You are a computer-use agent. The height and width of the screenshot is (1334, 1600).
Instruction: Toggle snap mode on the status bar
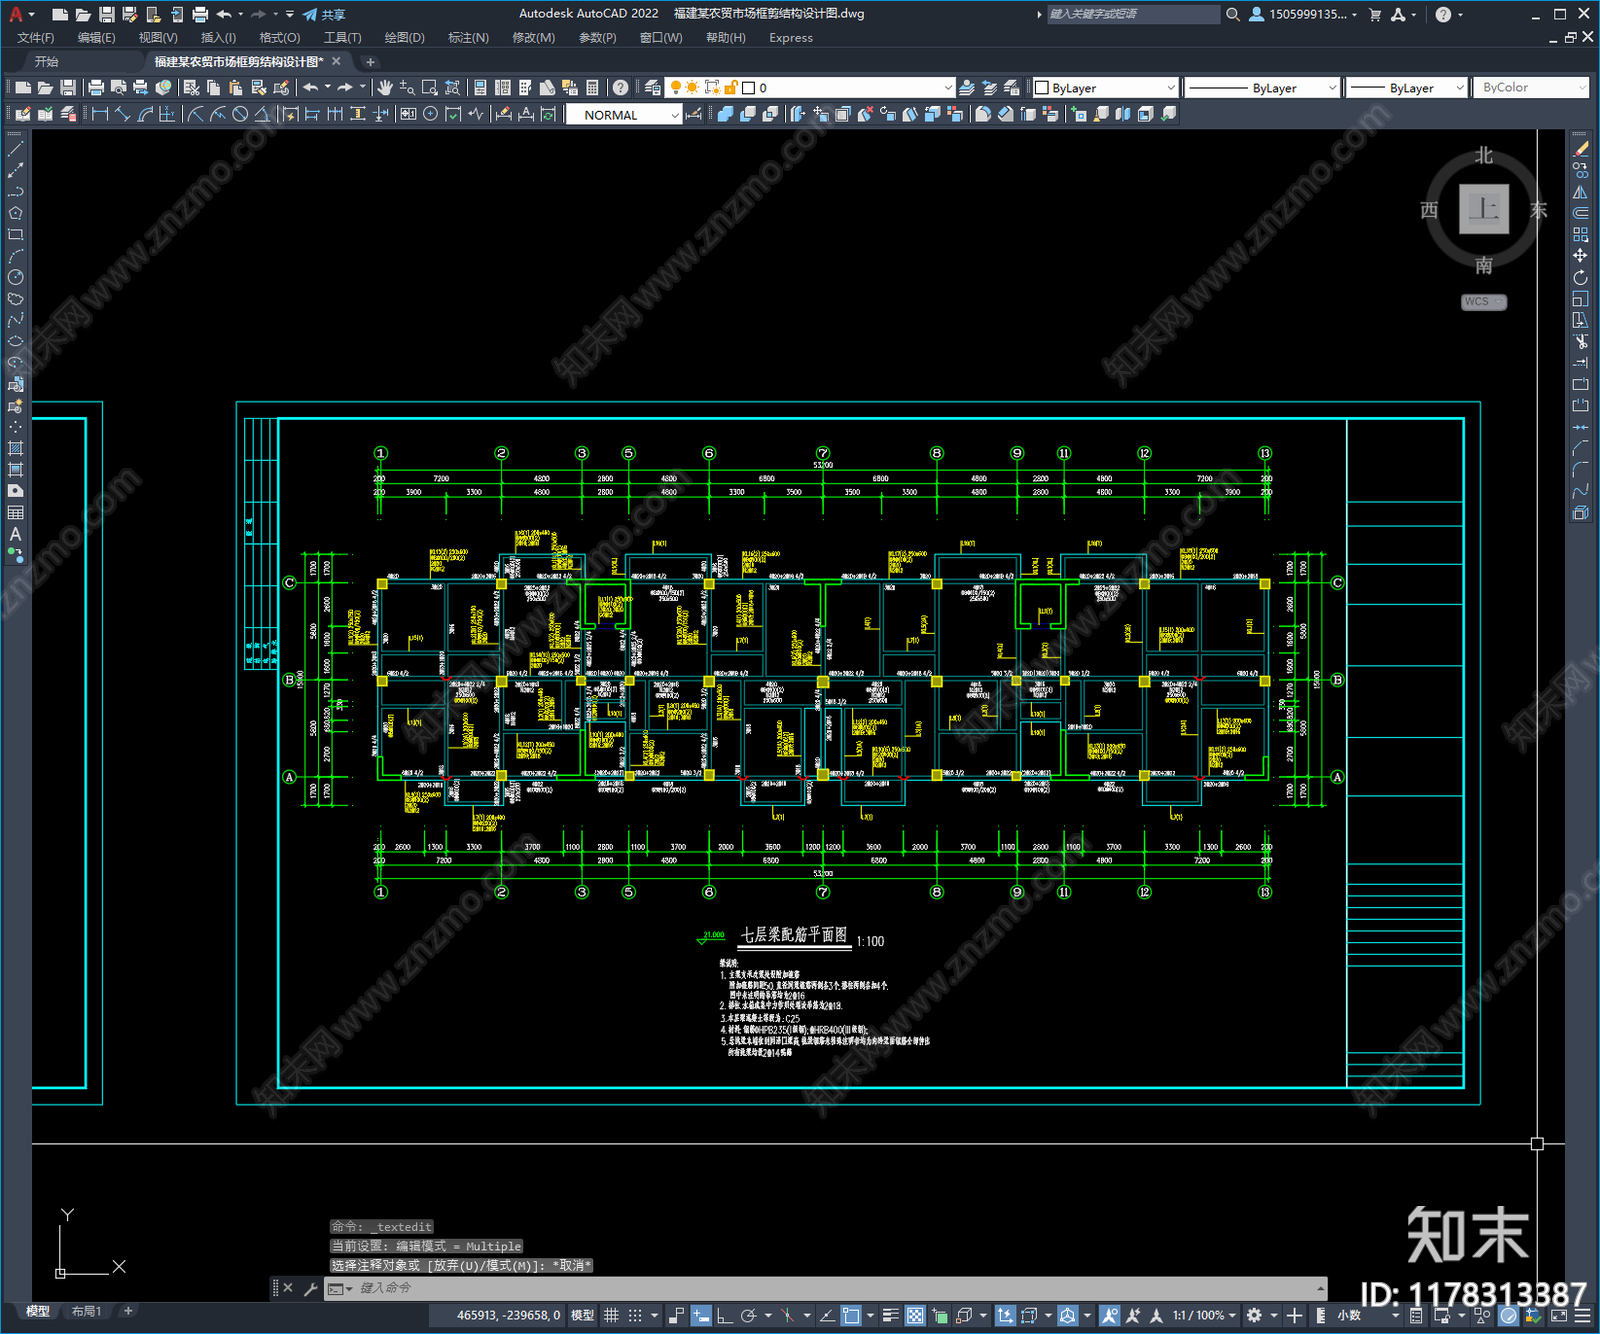[x=635, y=1315]
